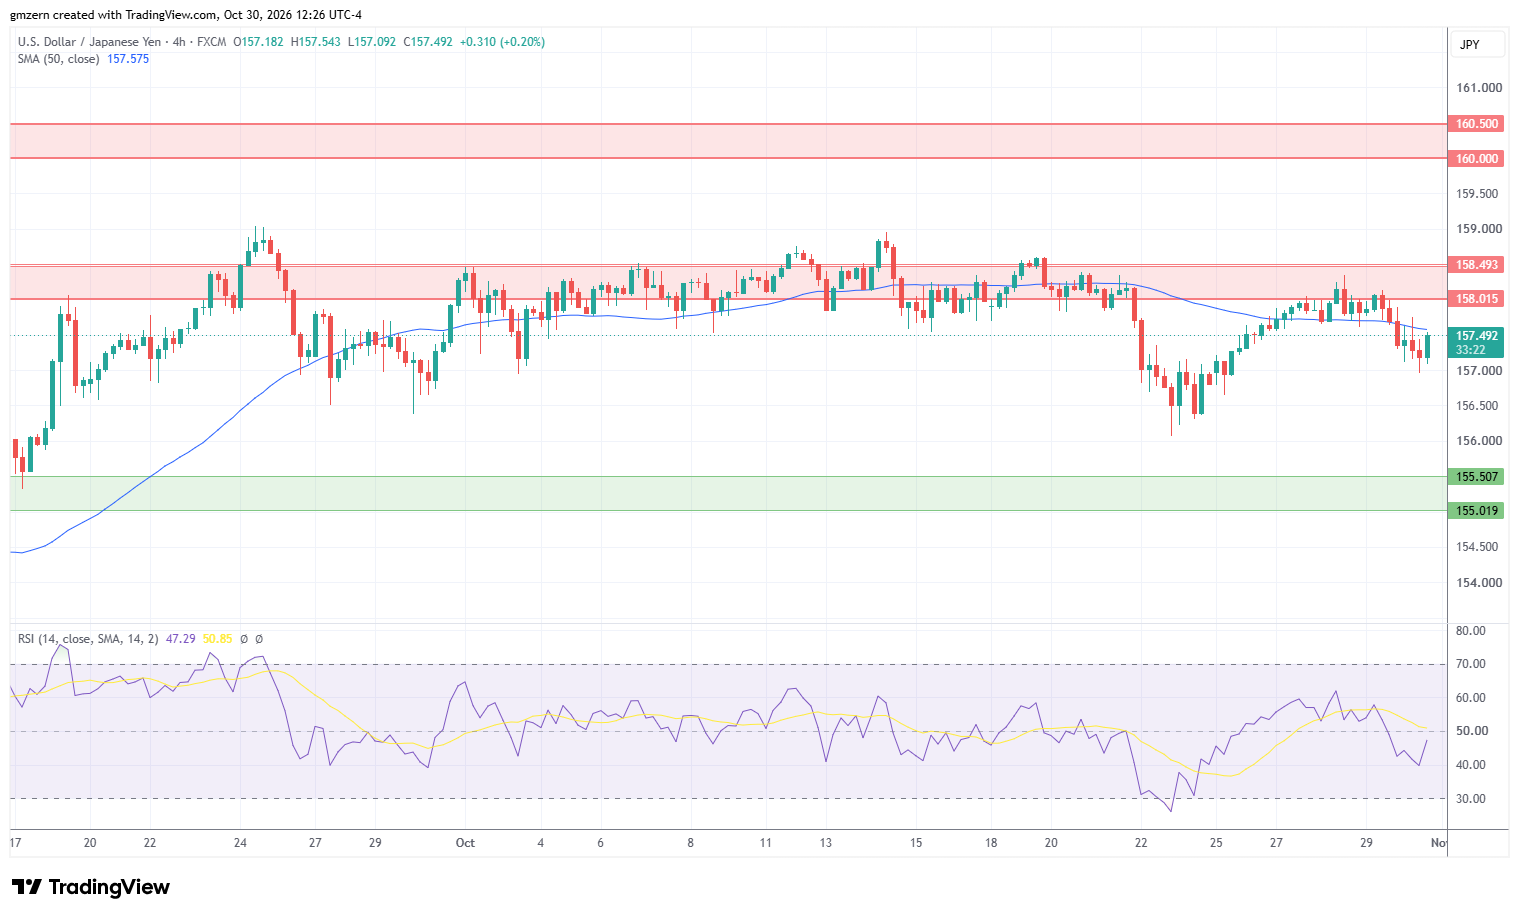Click the RSI (14, close, SMA, 14, 2) label
This screenshot has height=917, width=1519.
[x=88, y=639]
